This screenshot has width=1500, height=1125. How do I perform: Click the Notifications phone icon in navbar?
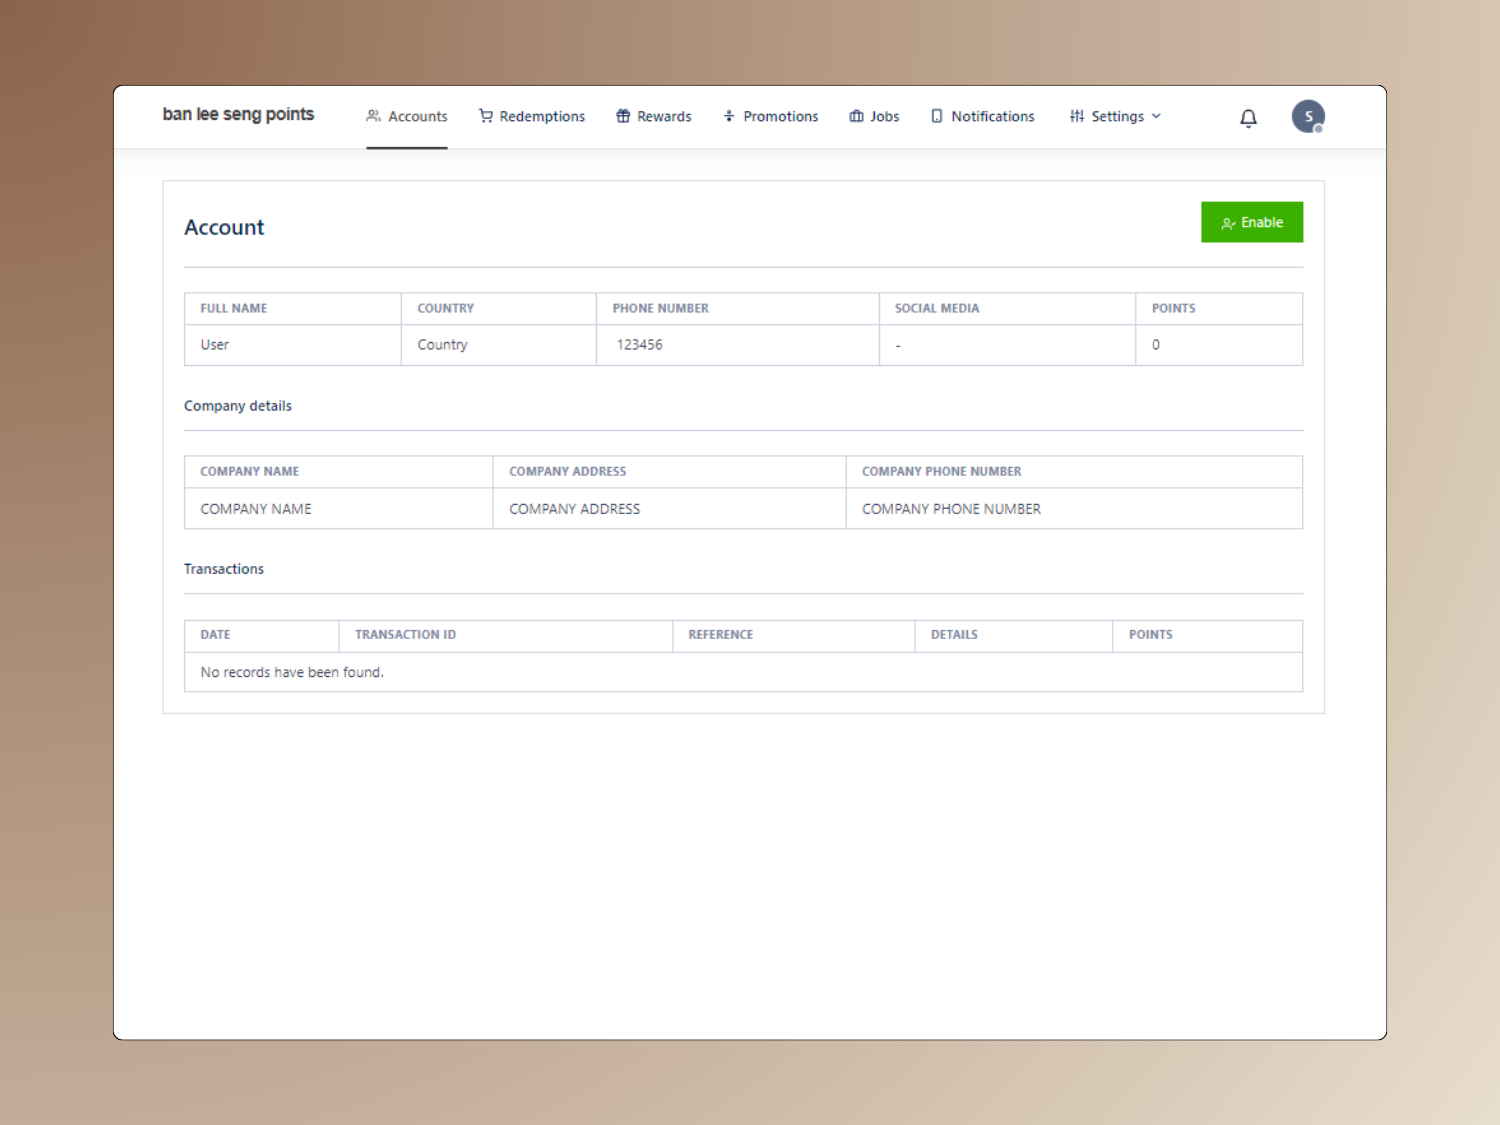937,116
